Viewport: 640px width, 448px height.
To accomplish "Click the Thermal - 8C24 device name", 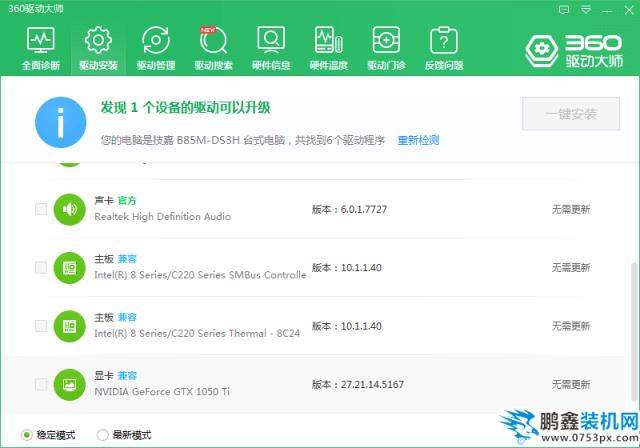I will (x=197, y=333).
